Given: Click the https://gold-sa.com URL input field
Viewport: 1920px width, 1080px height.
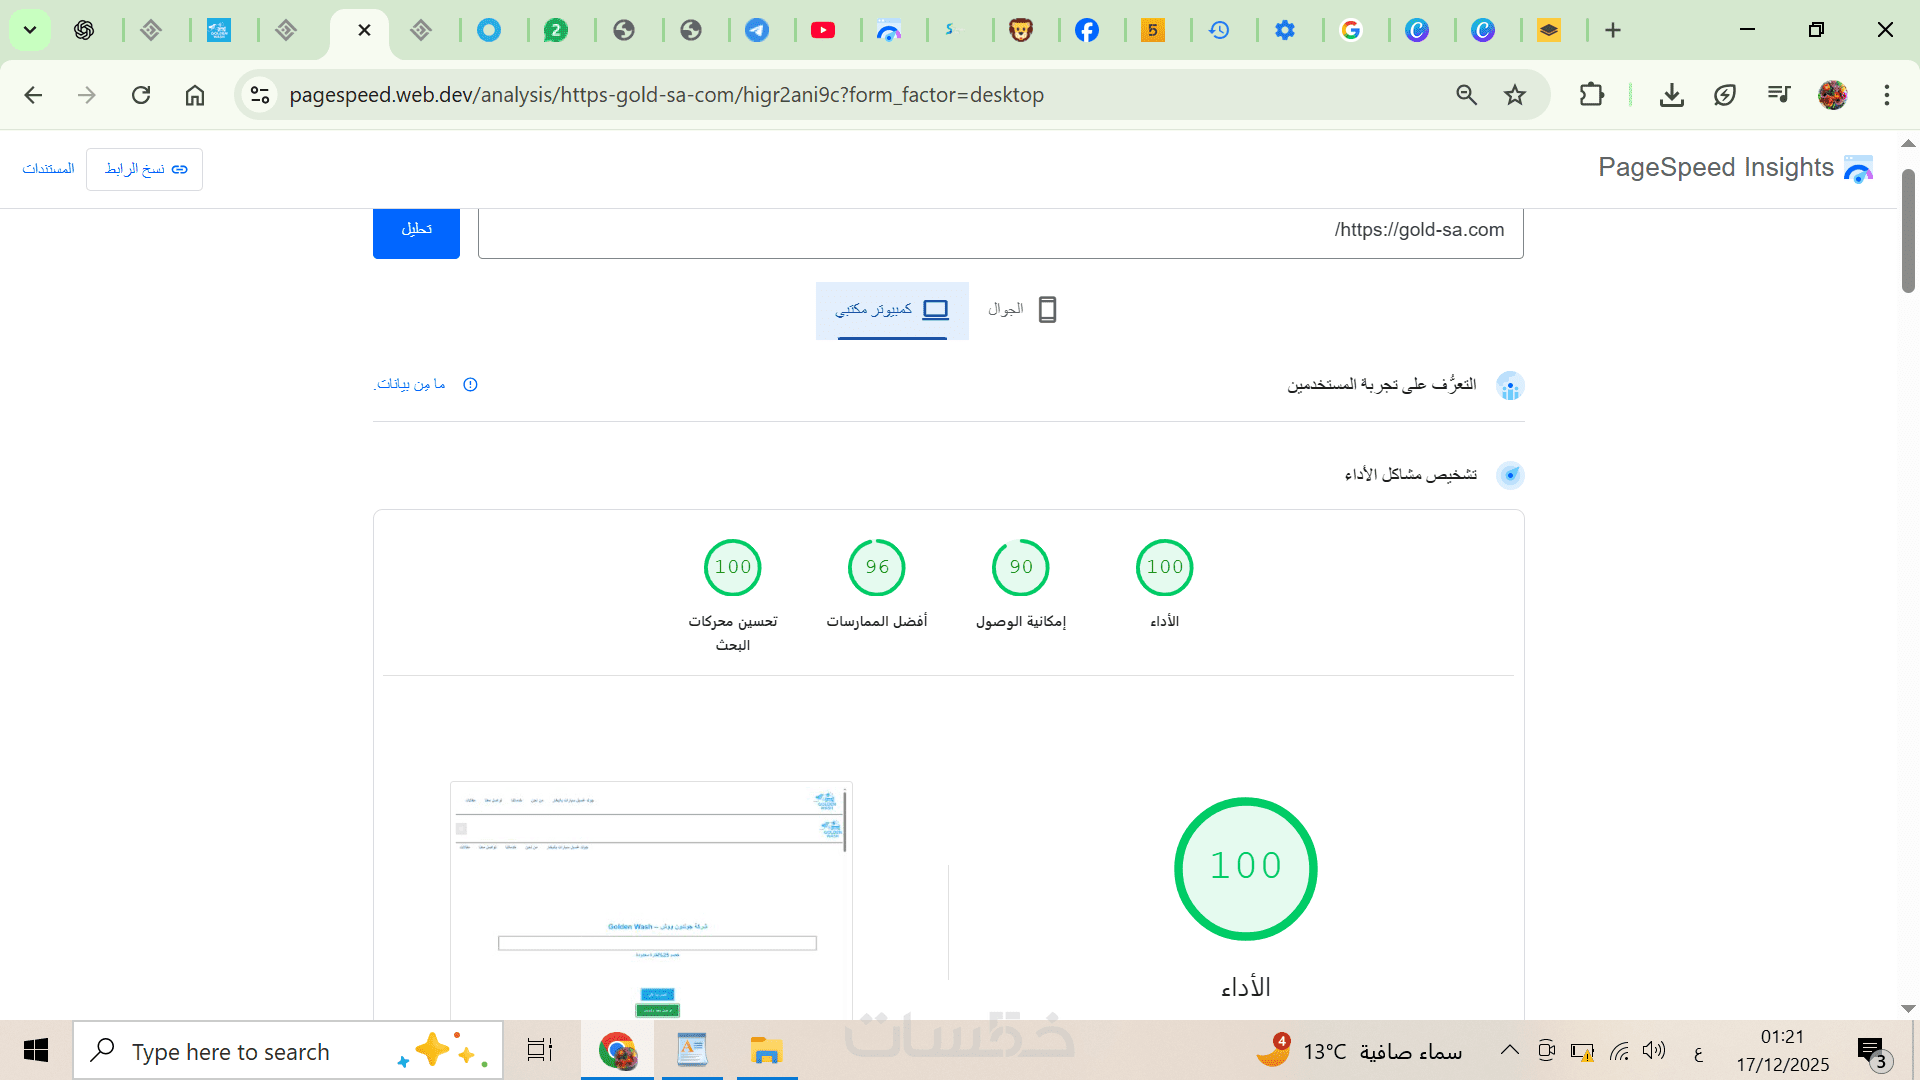Looking at the screenshot, I should (1000, 232).
